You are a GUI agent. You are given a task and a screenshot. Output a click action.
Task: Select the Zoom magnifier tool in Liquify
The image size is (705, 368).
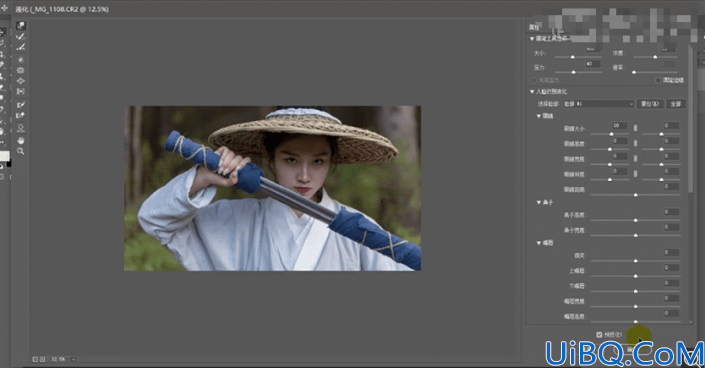(x=21, y=152)
